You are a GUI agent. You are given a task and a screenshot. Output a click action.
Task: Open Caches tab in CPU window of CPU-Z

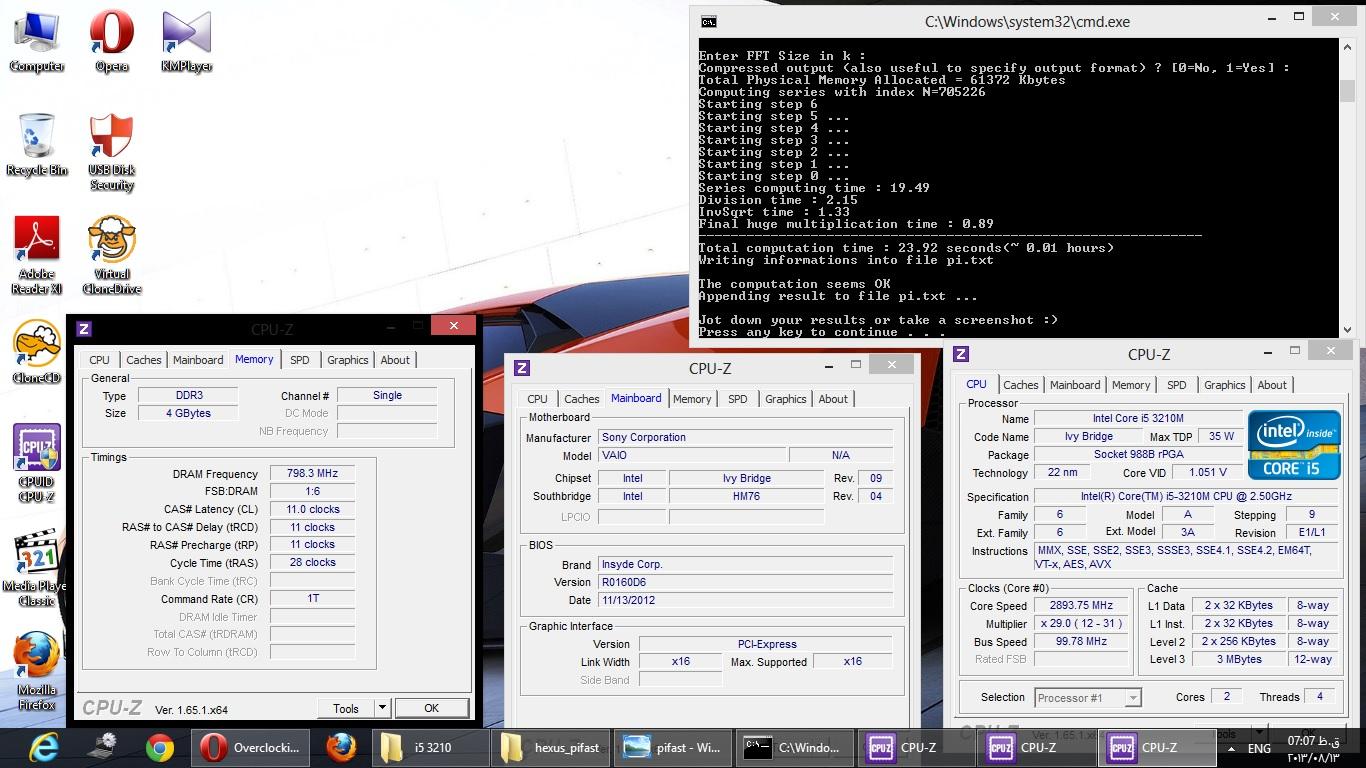tap(1020, 385)
